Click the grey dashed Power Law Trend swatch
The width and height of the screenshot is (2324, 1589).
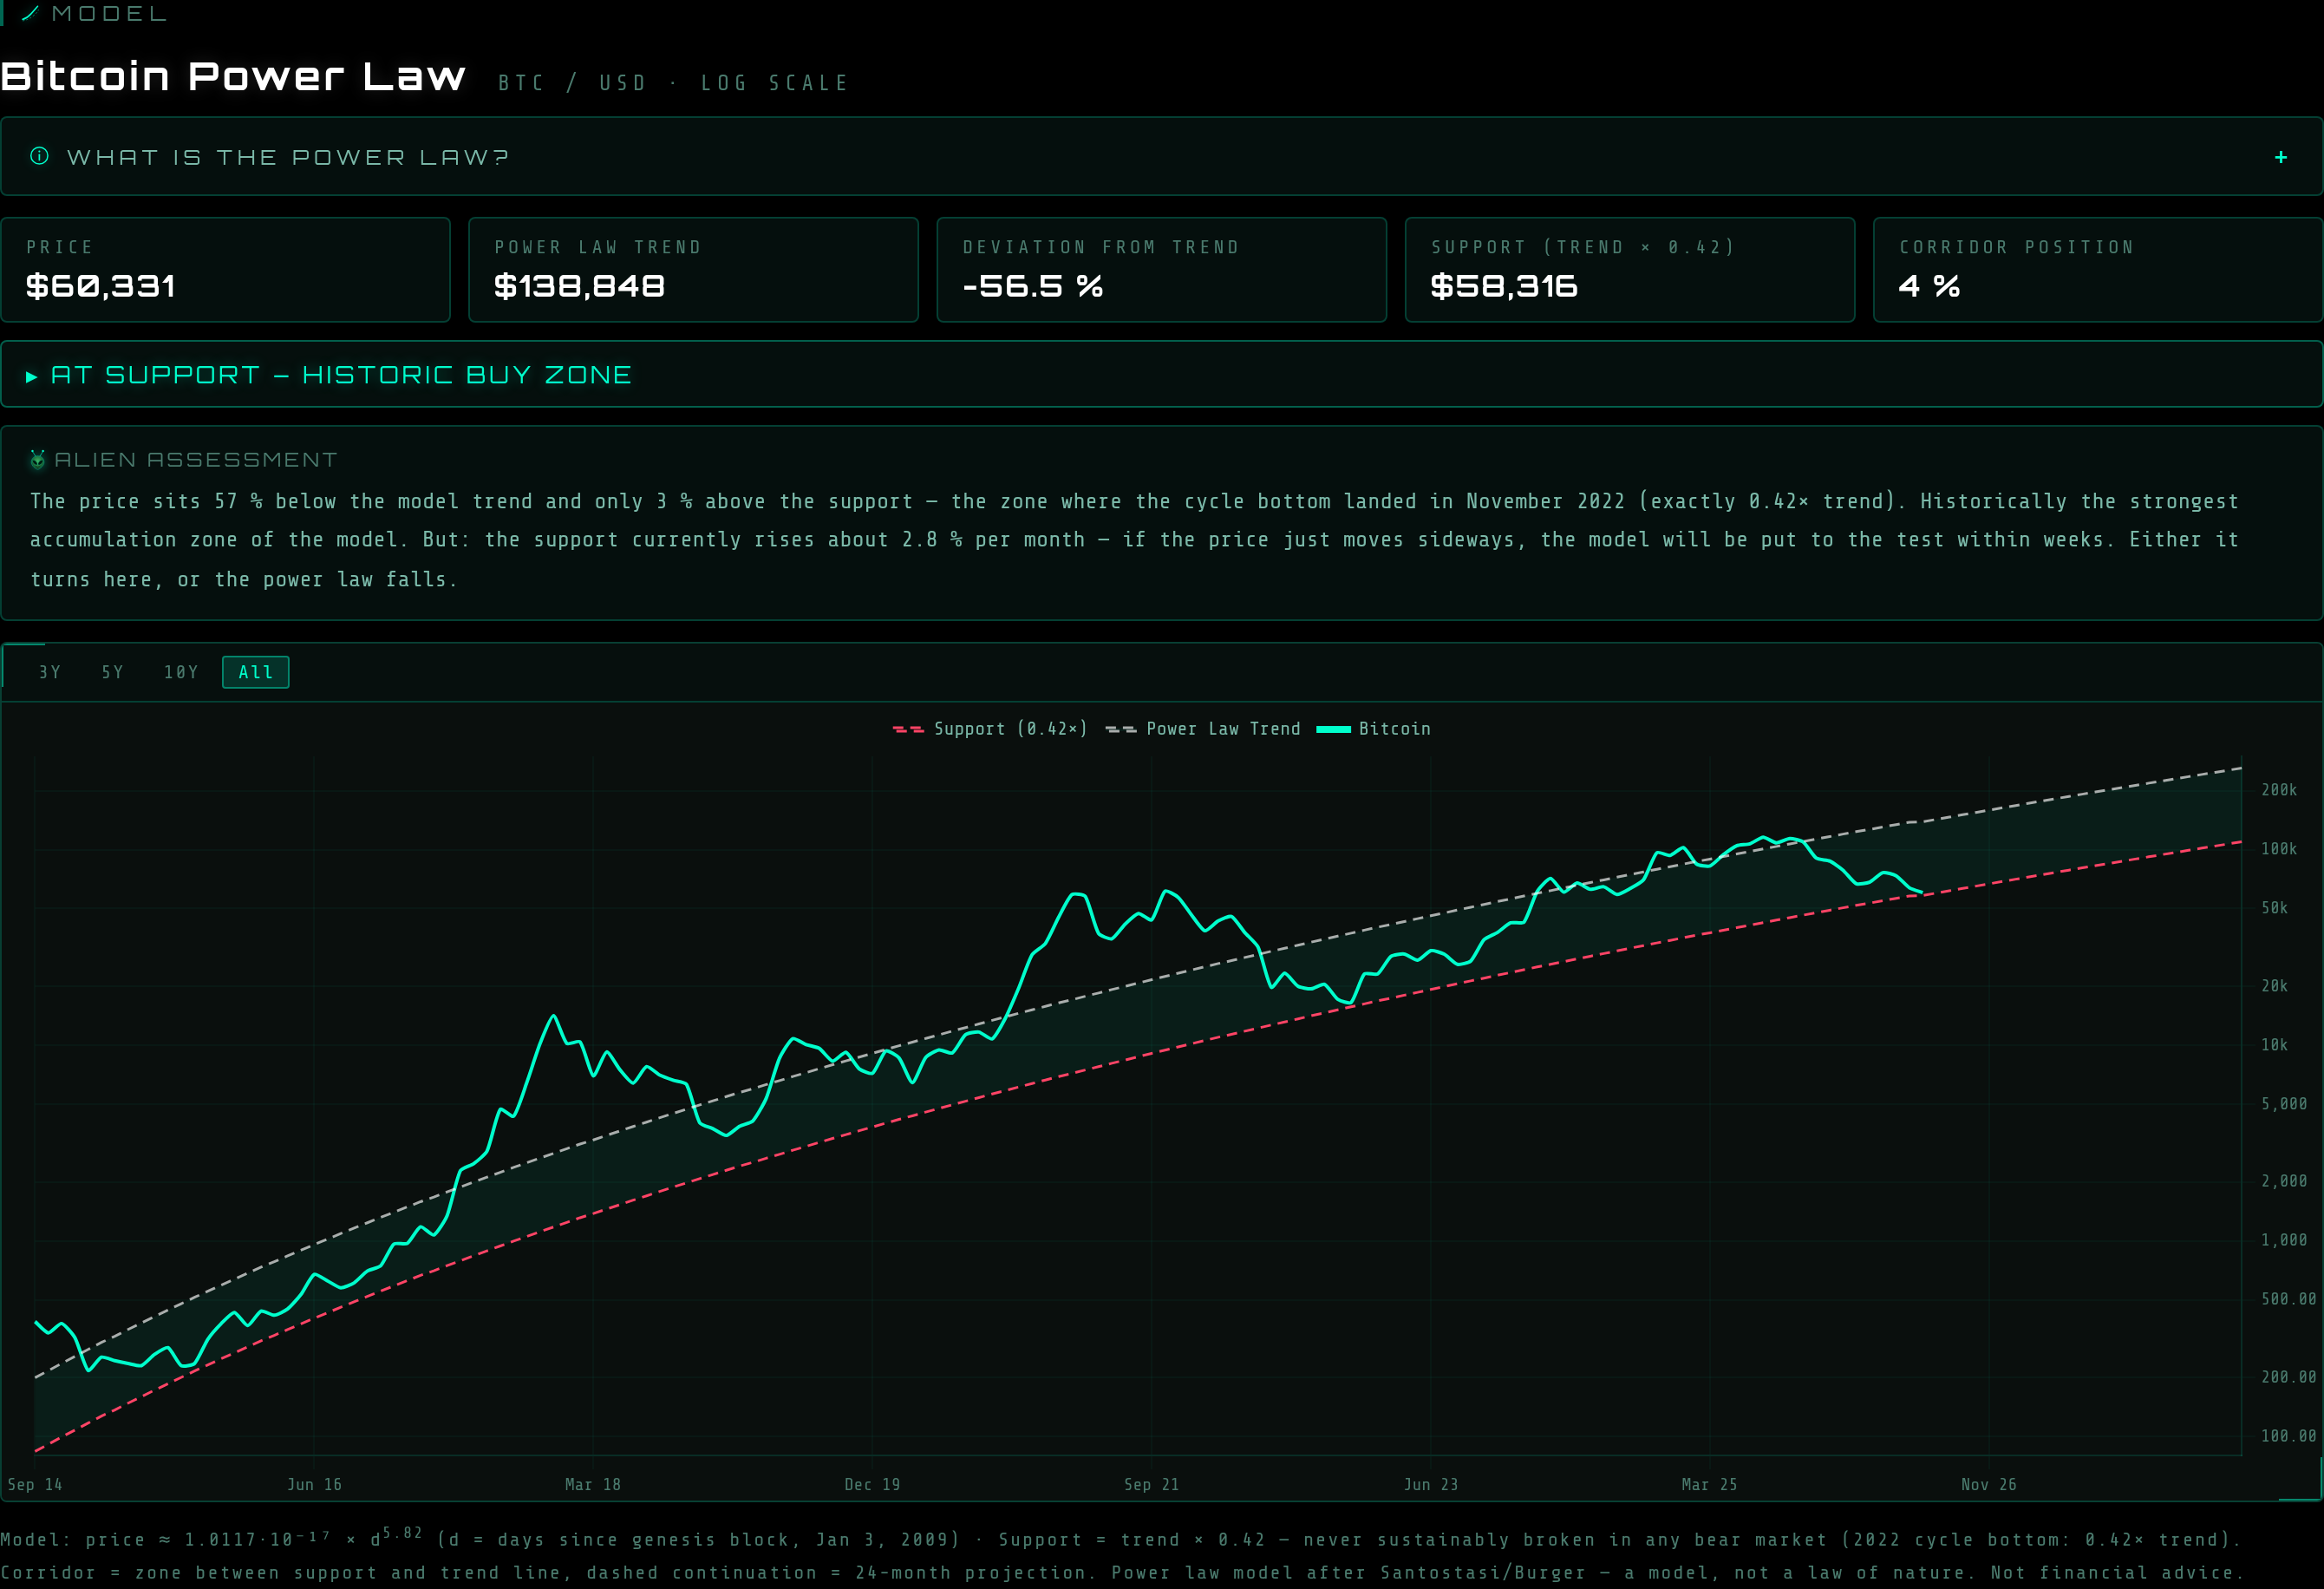[x=1121, y=729]
